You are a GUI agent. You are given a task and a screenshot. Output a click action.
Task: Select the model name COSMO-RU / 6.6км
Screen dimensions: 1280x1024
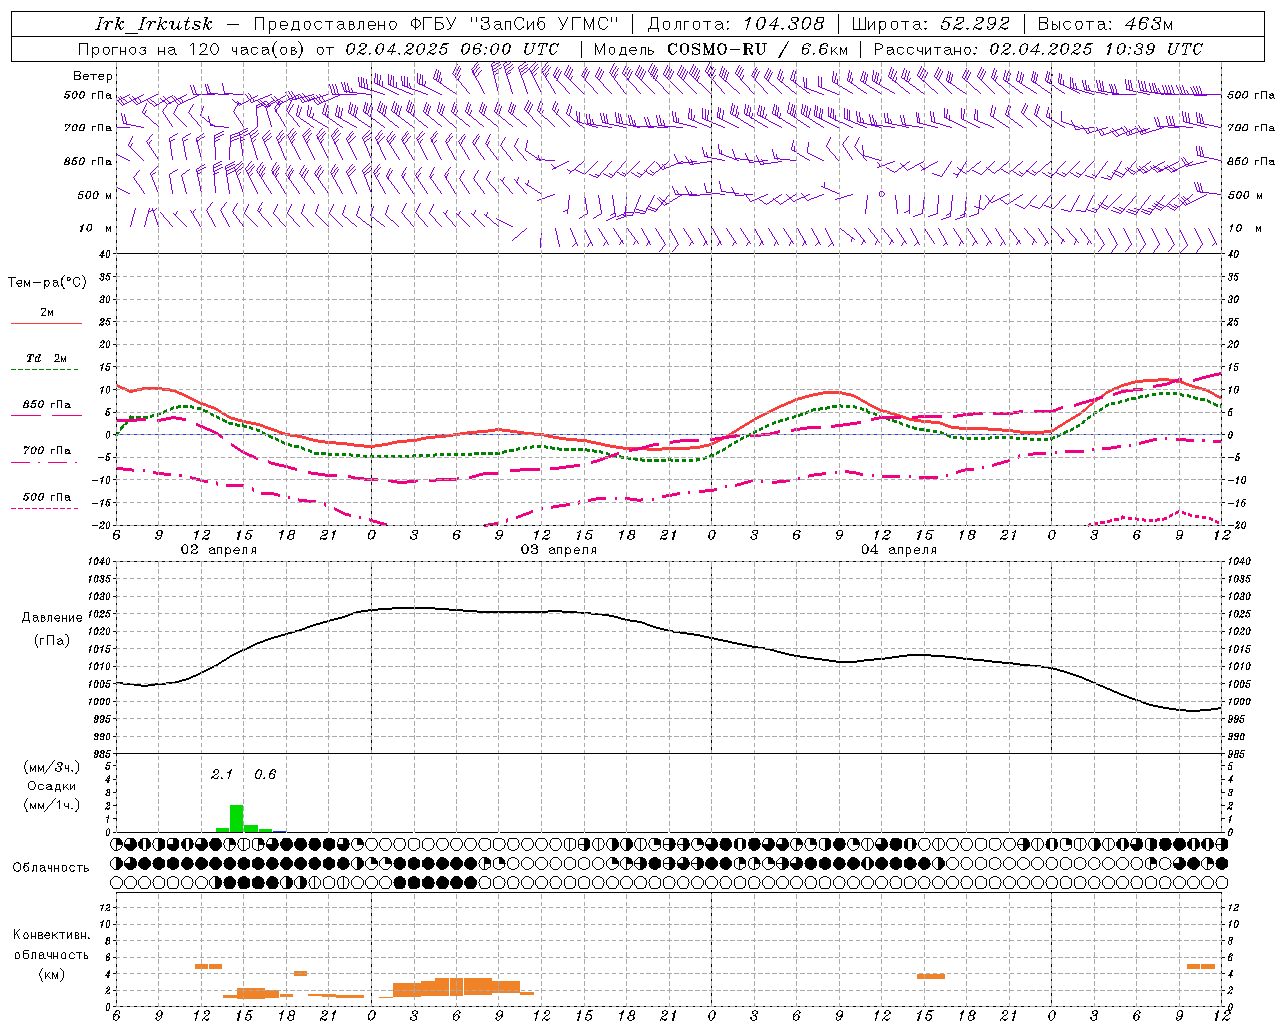[757, 49]
